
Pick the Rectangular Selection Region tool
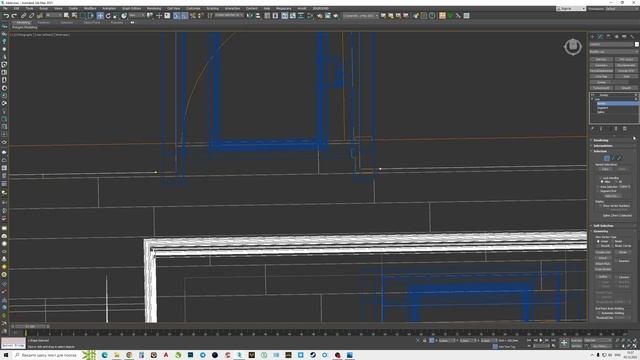(x=83, y=16)
